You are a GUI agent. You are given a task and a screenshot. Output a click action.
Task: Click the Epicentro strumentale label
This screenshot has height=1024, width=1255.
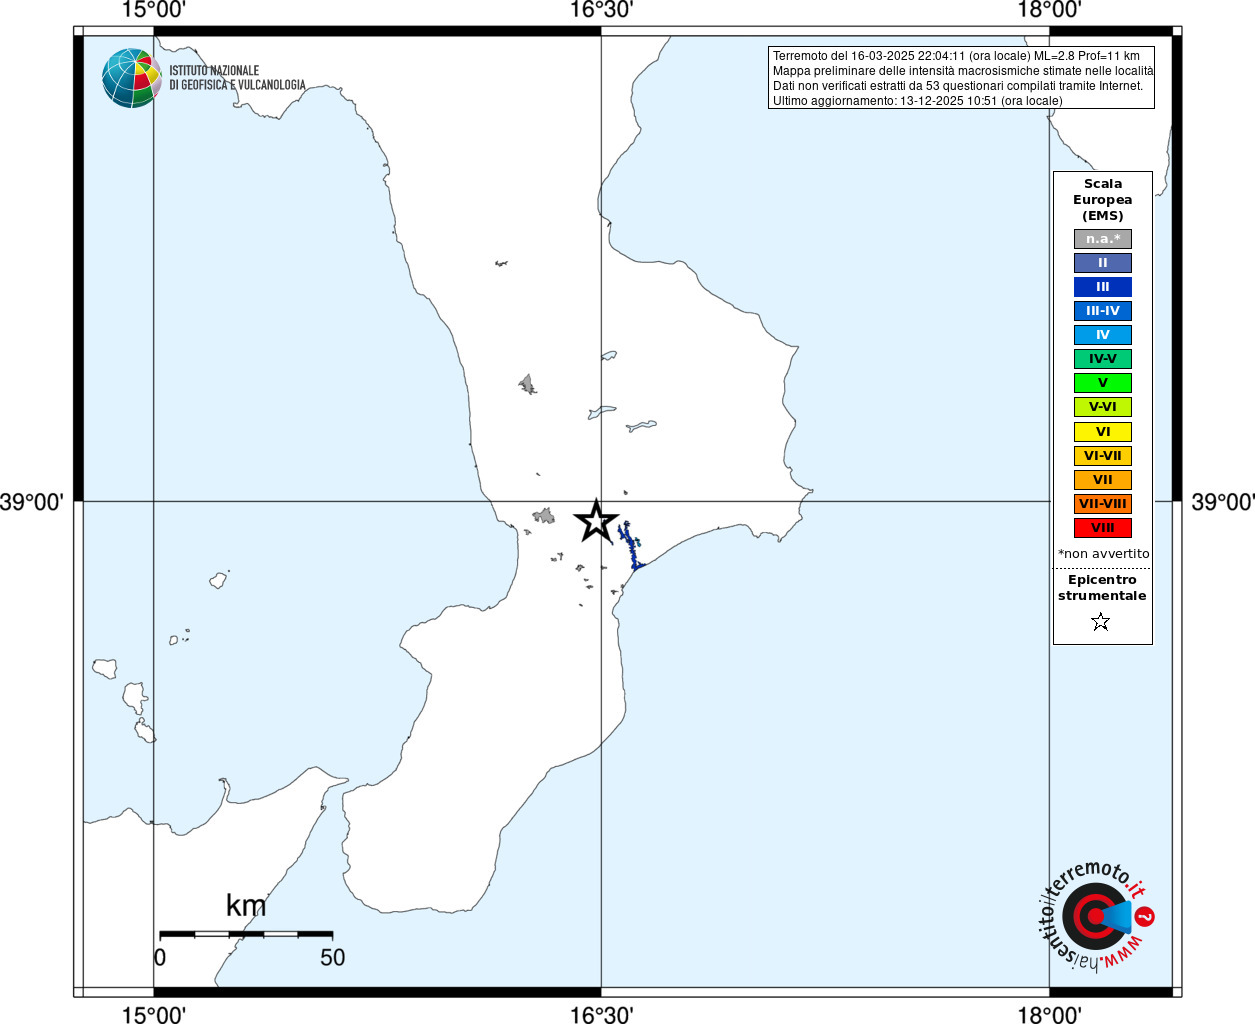1102,588
